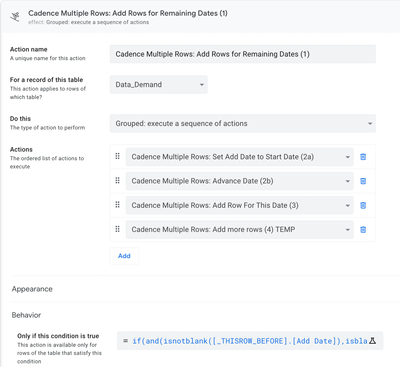
Task: Delete the Set Add Date to Start Date (2a) action
Action: (363, 157)
